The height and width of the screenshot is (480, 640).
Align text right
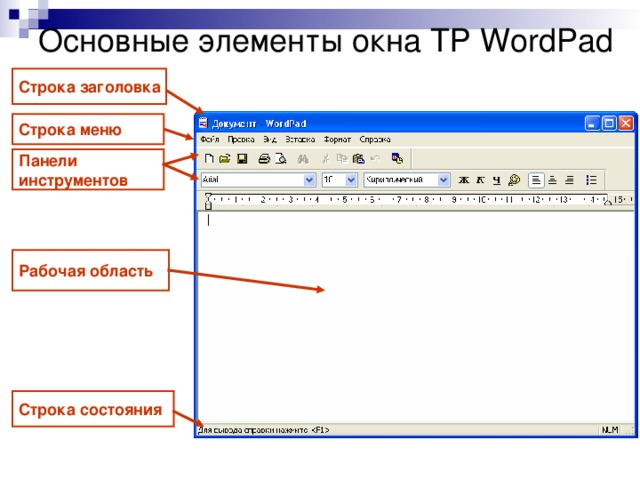tap(569, 180)
